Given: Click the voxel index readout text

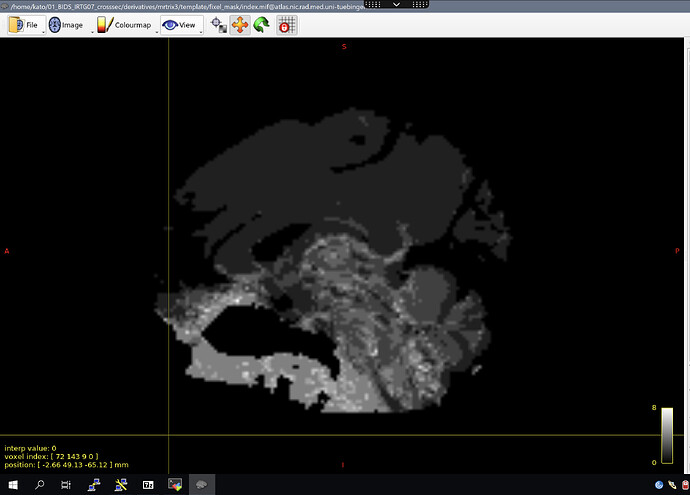Looking at the screenshot, I should (x=50, y=456).
